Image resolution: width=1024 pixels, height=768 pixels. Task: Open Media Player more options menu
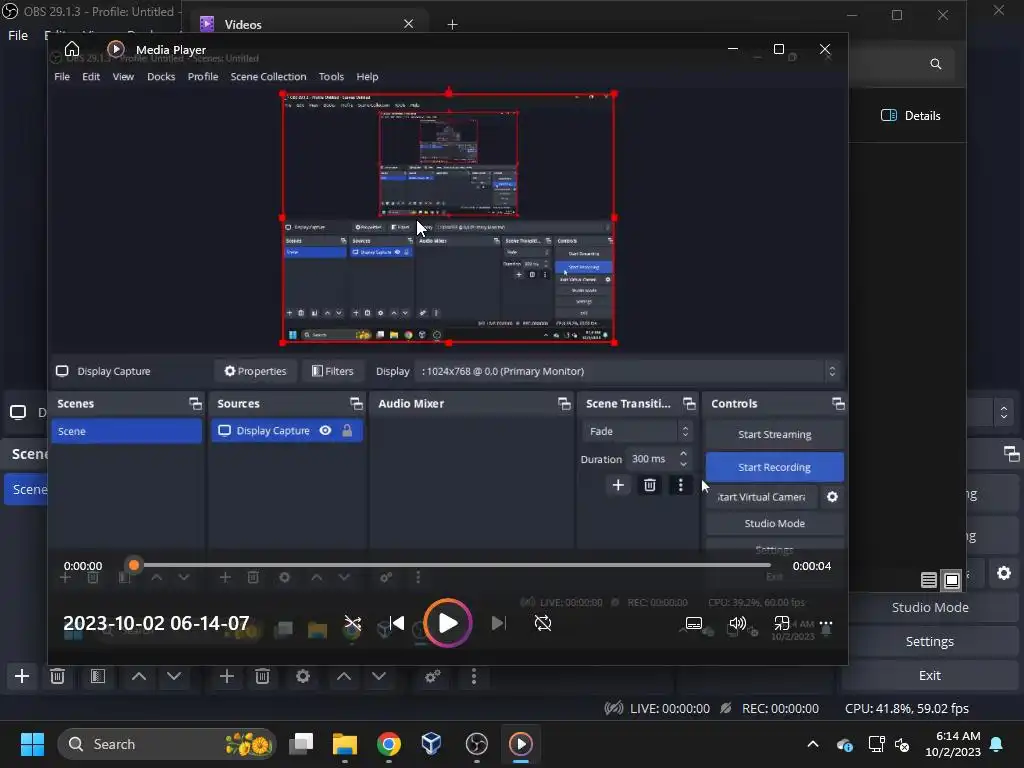tap(825, 624)
